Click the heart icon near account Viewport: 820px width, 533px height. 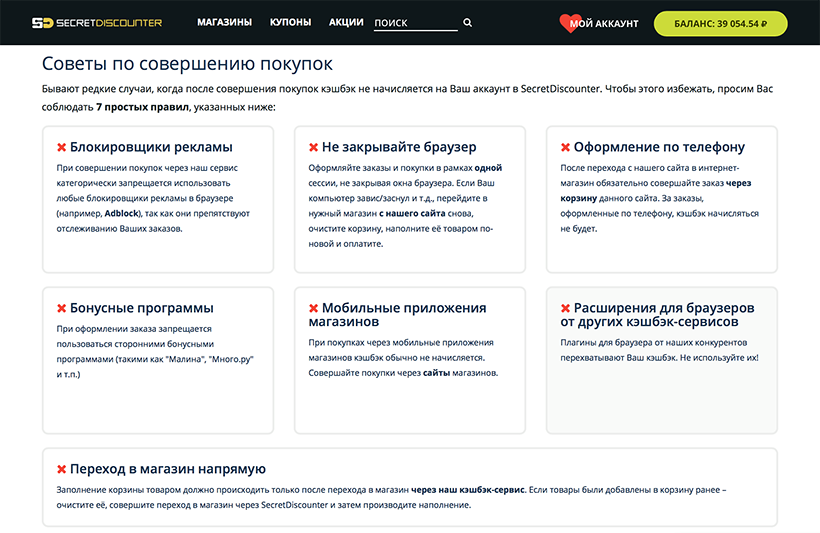click(571, 23)
